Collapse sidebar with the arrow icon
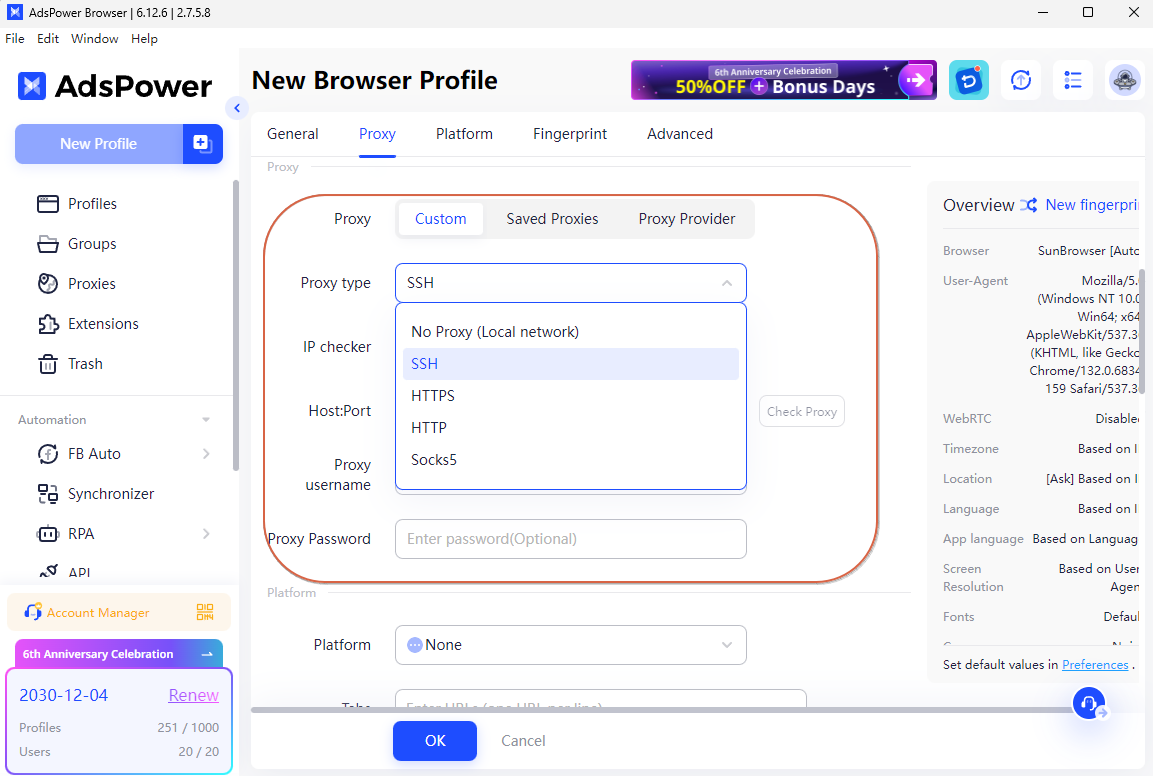 coord(237,108)
